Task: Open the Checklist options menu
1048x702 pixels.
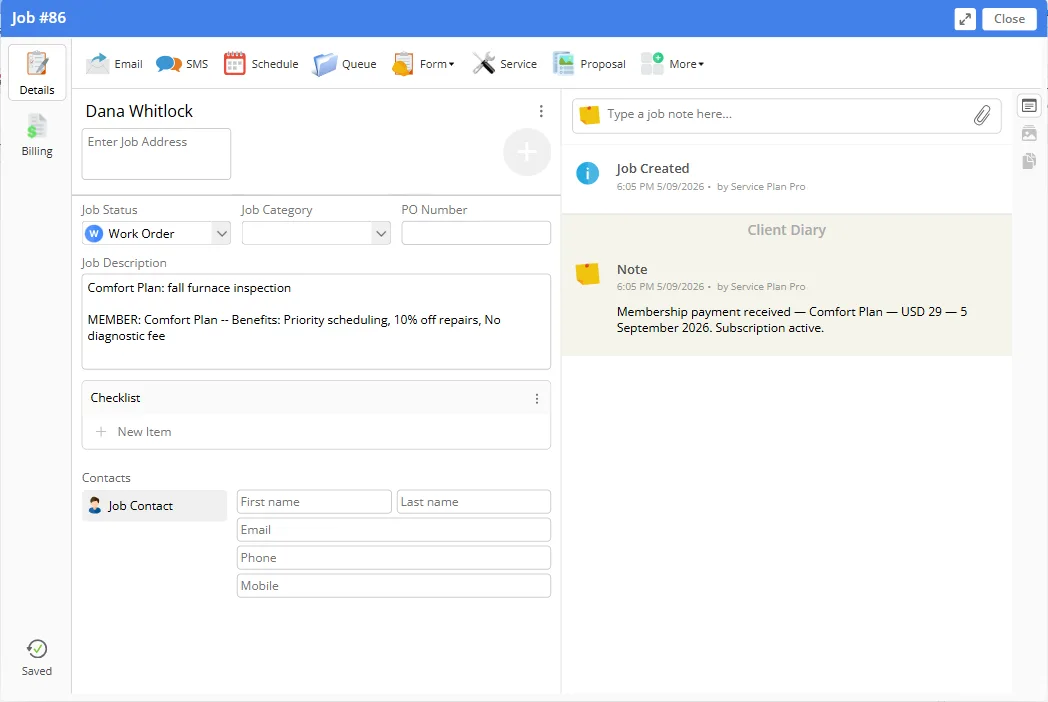Action: pos(536,398)
